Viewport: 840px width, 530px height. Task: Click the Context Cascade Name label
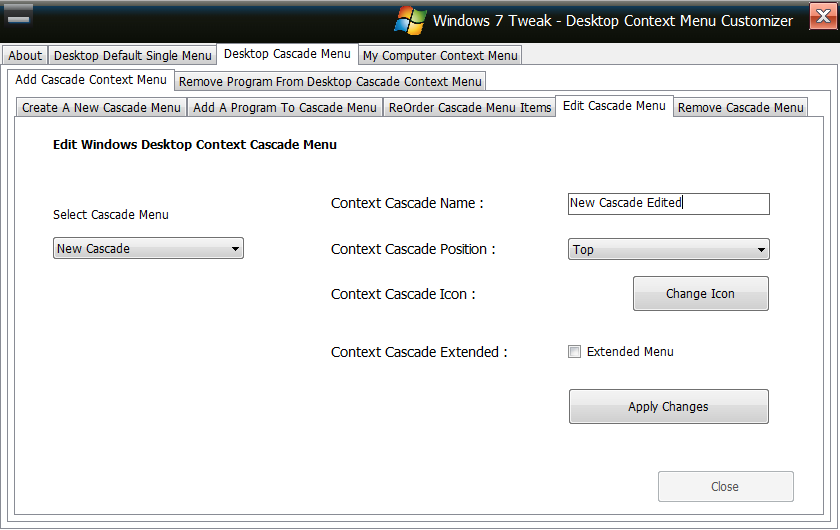click(407, 204)
